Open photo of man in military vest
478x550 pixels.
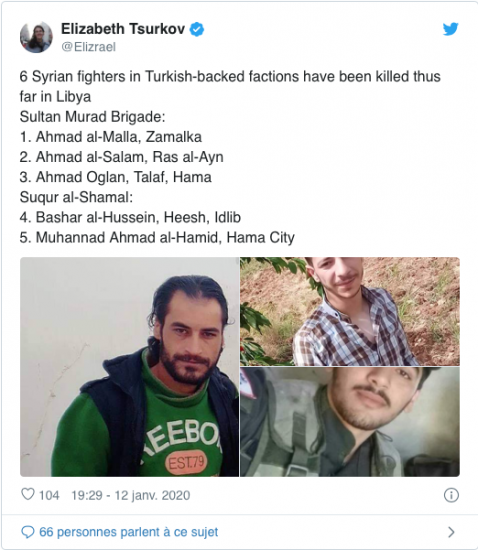tap(350, 422)
